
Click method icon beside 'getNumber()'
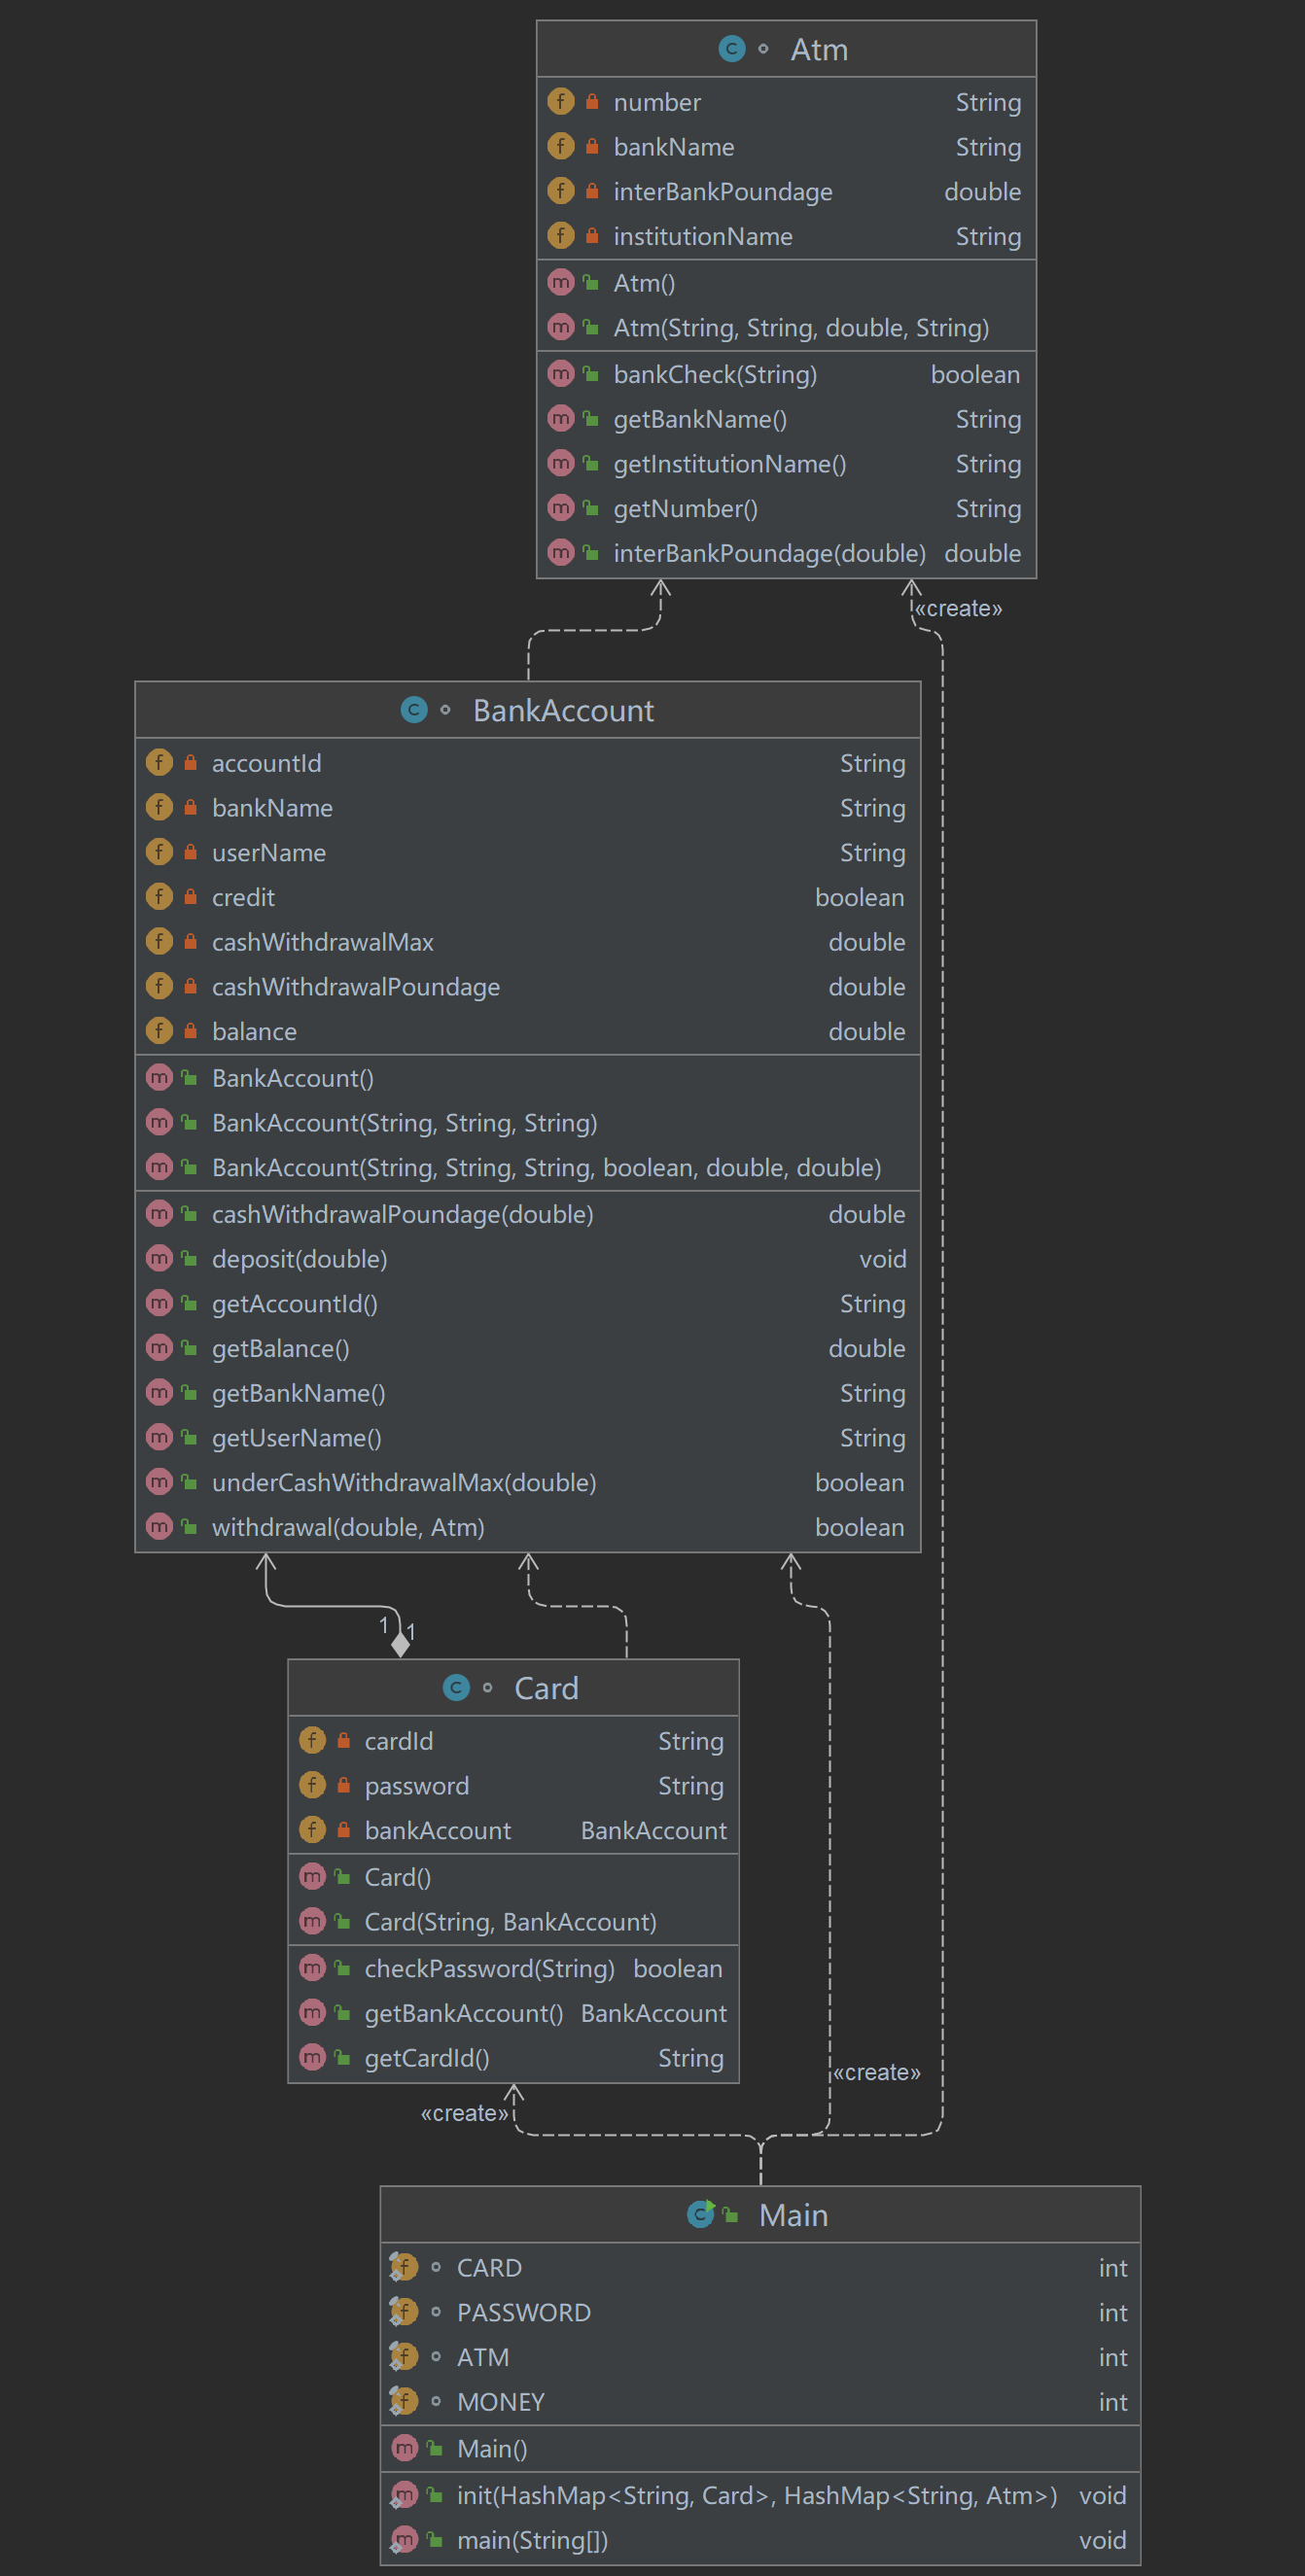tap(561, 508)
